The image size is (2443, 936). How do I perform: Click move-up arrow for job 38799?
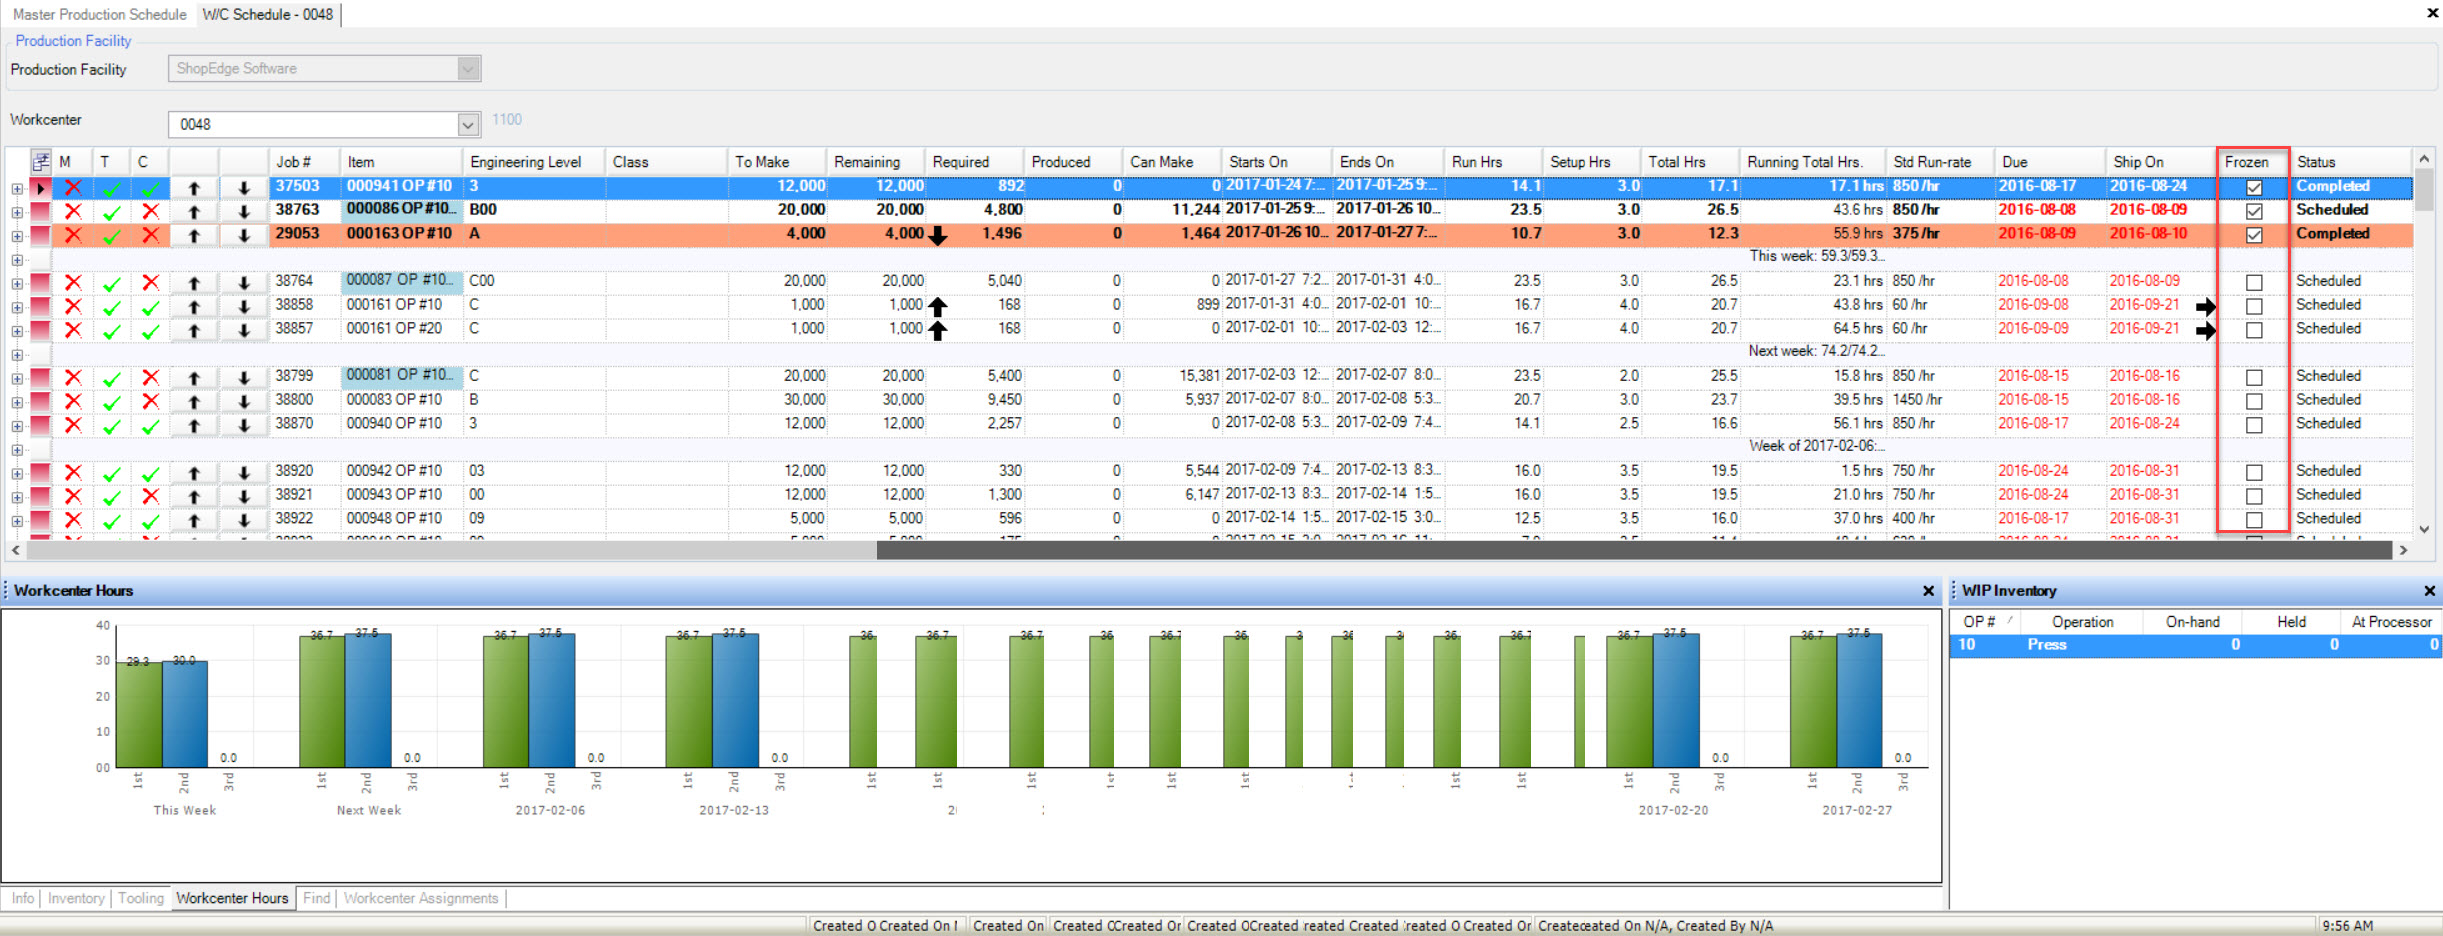pyautogui.click(x=194, y=377)
